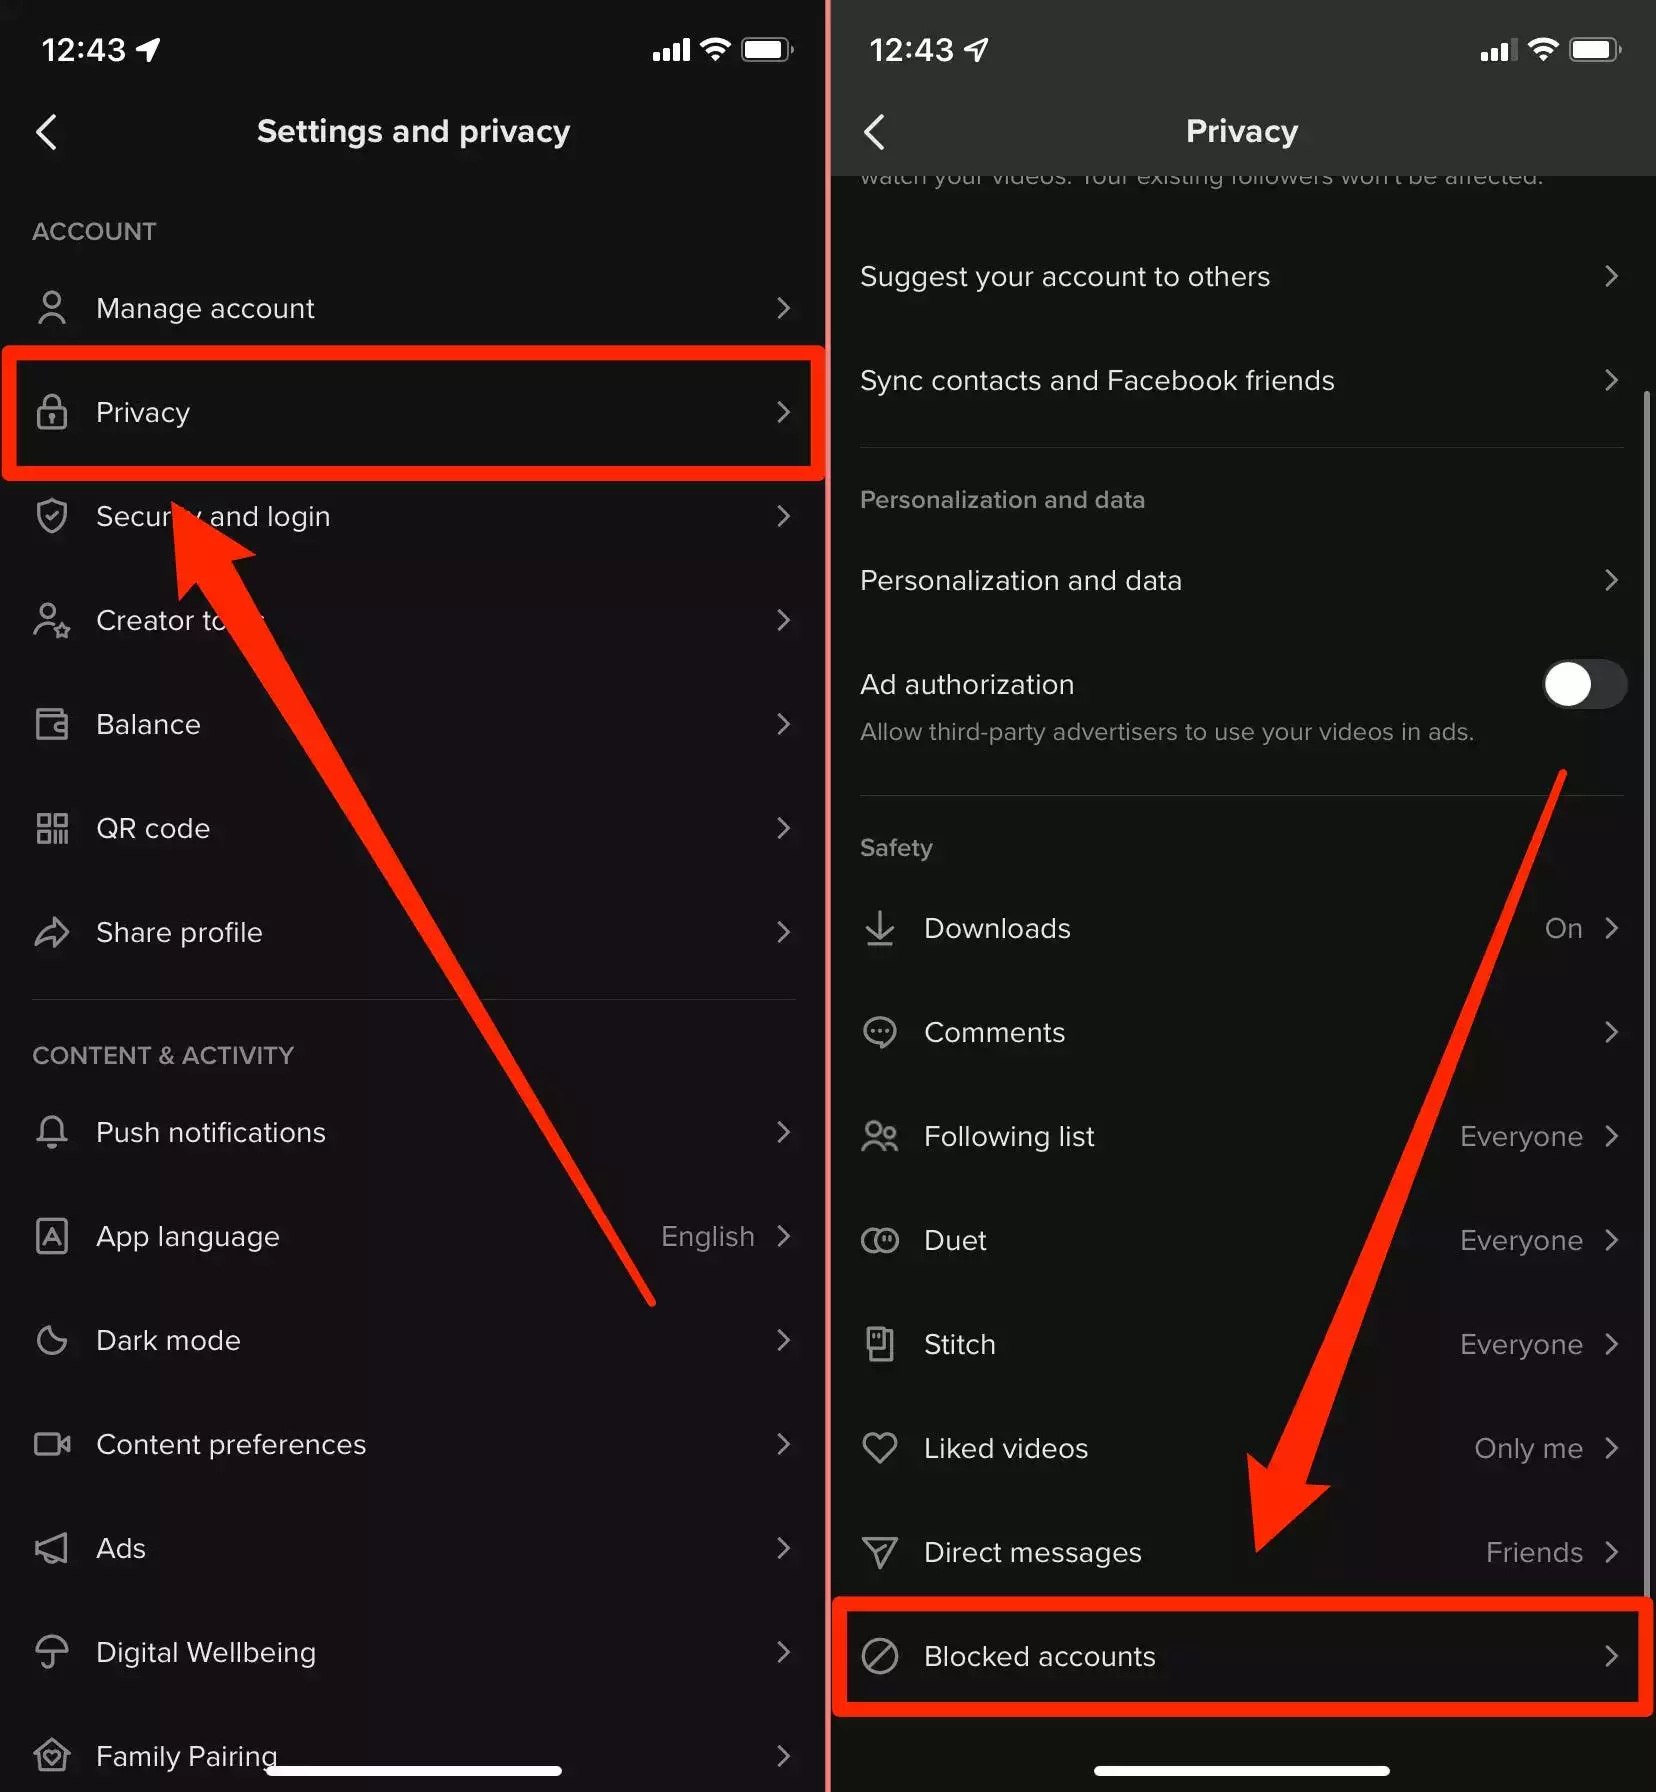Tap the QR code grid icon

52,829
